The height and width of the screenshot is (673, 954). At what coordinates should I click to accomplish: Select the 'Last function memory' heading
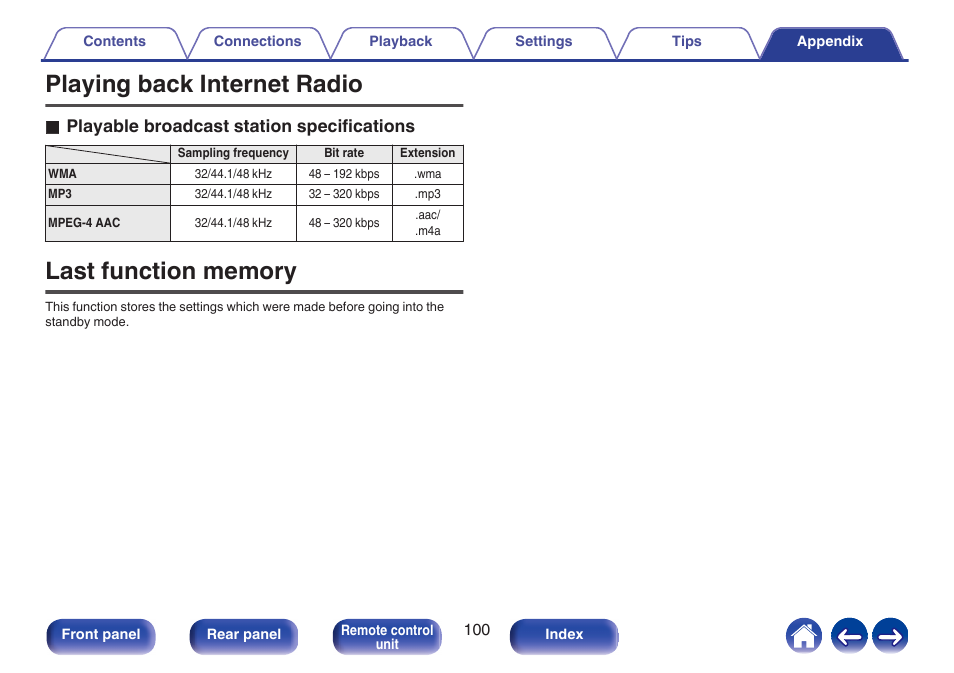[x=171, y=271]
